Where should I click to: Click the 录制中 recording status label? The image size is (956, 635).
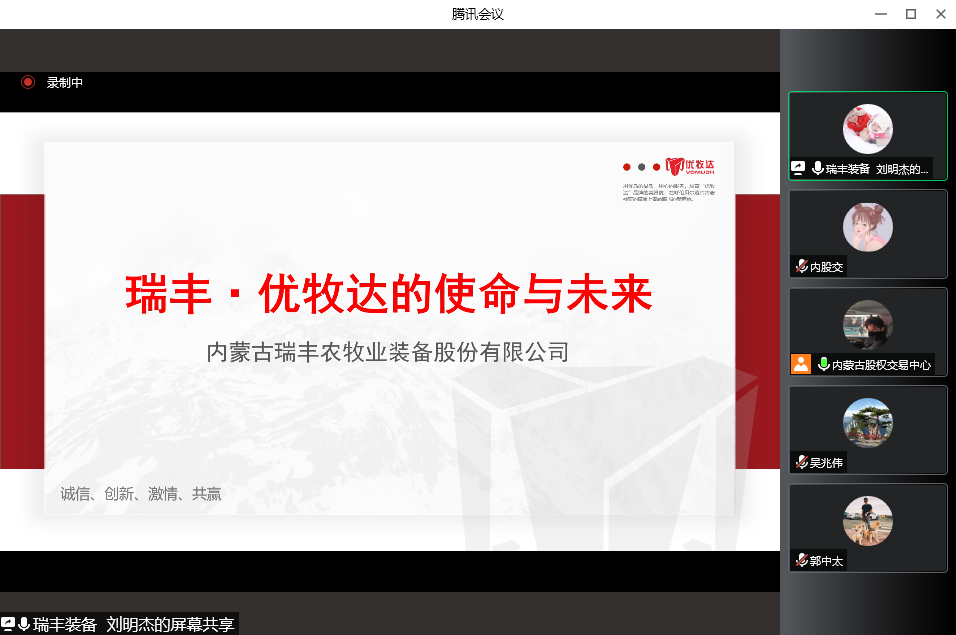pyautogui.click(x=65, y=82)
